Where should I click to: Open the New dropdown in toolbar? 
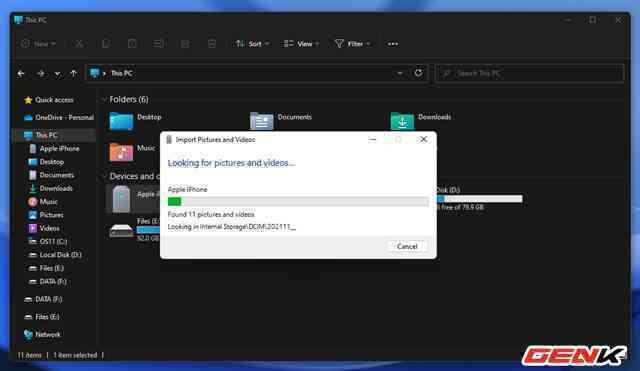point(38,44)
